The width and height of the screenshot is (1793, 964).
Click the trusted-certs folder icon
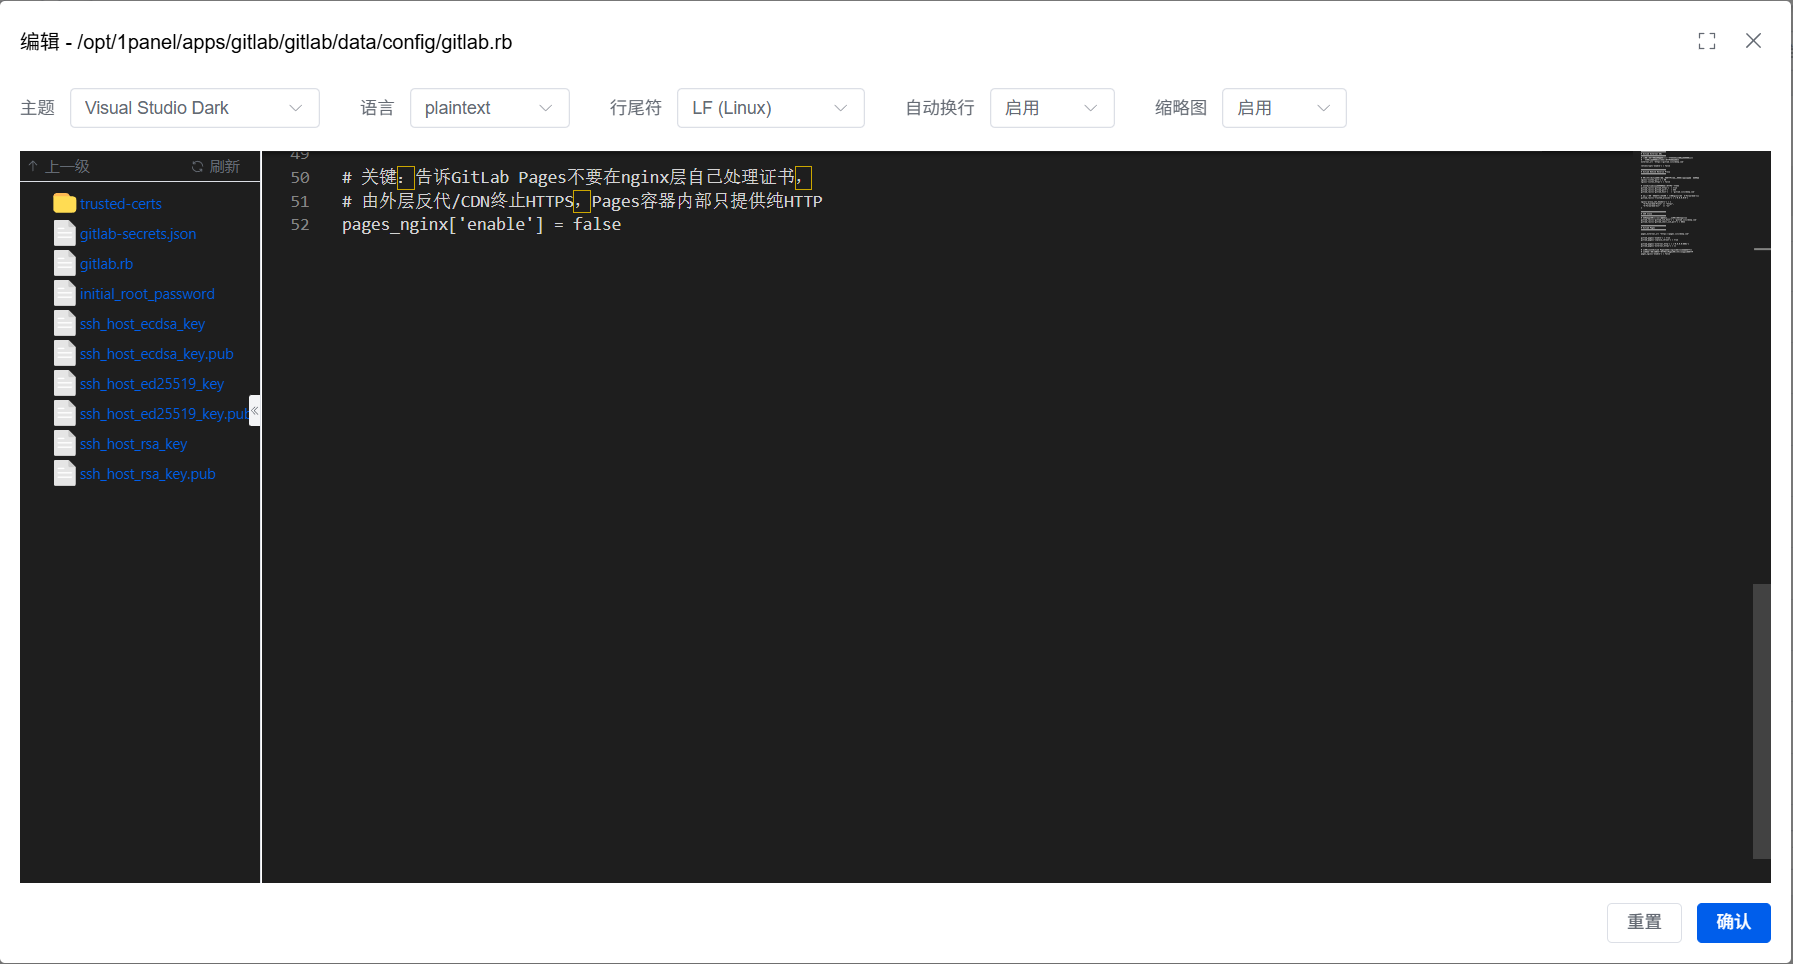point(65,203)
